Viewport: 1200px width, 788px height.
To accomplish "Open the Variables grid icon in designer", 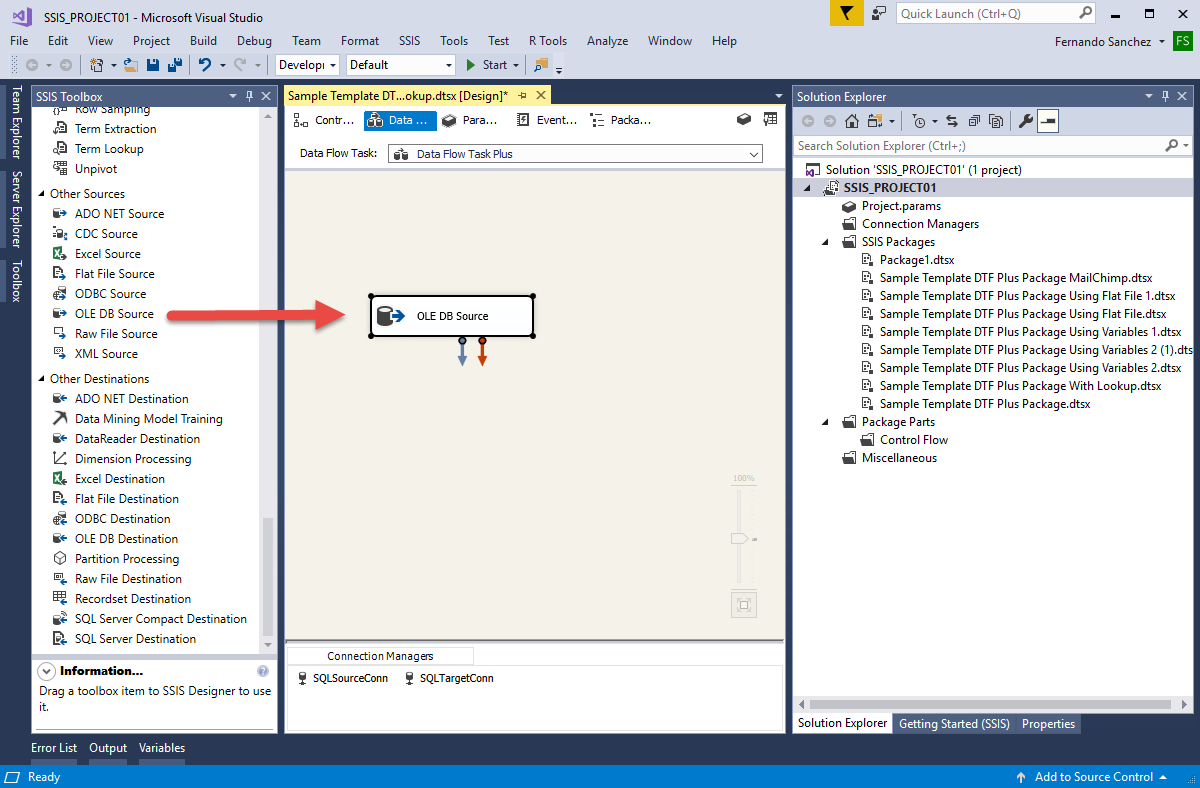I will (x=770, y=119).
